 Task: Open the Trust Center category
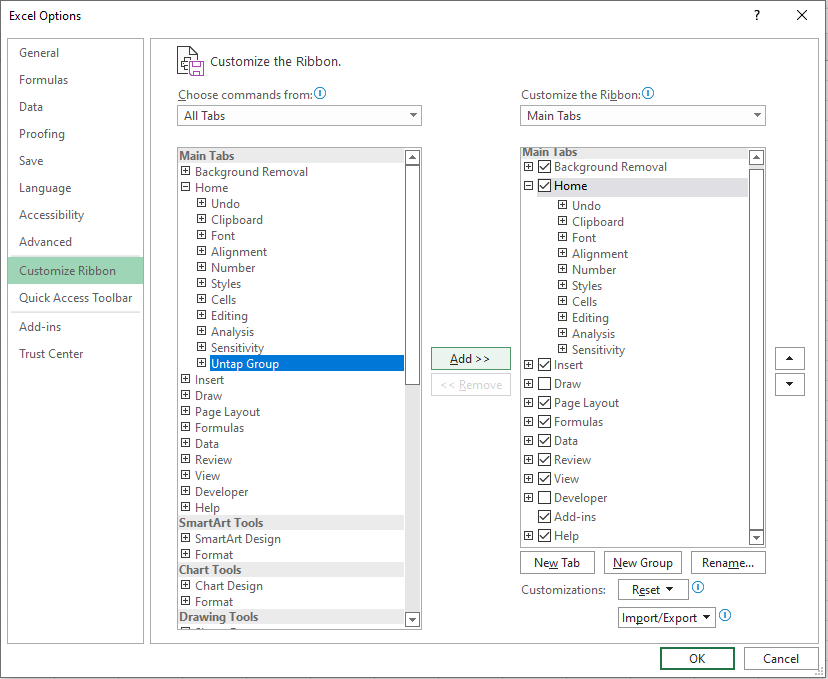pyautogui.click(x=76, y=354)
